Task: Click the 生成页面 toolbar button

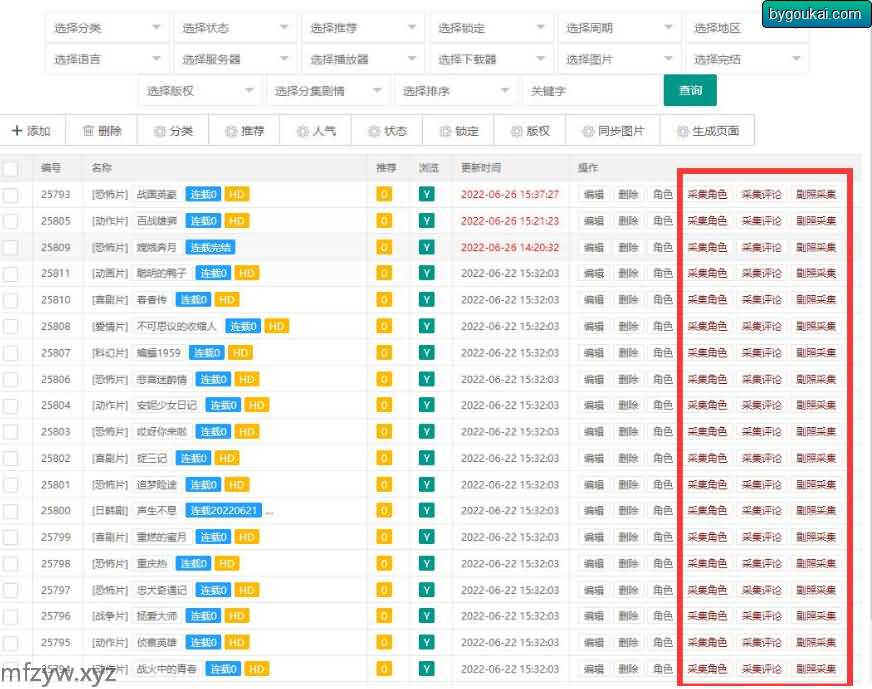Action: point(707,131)
